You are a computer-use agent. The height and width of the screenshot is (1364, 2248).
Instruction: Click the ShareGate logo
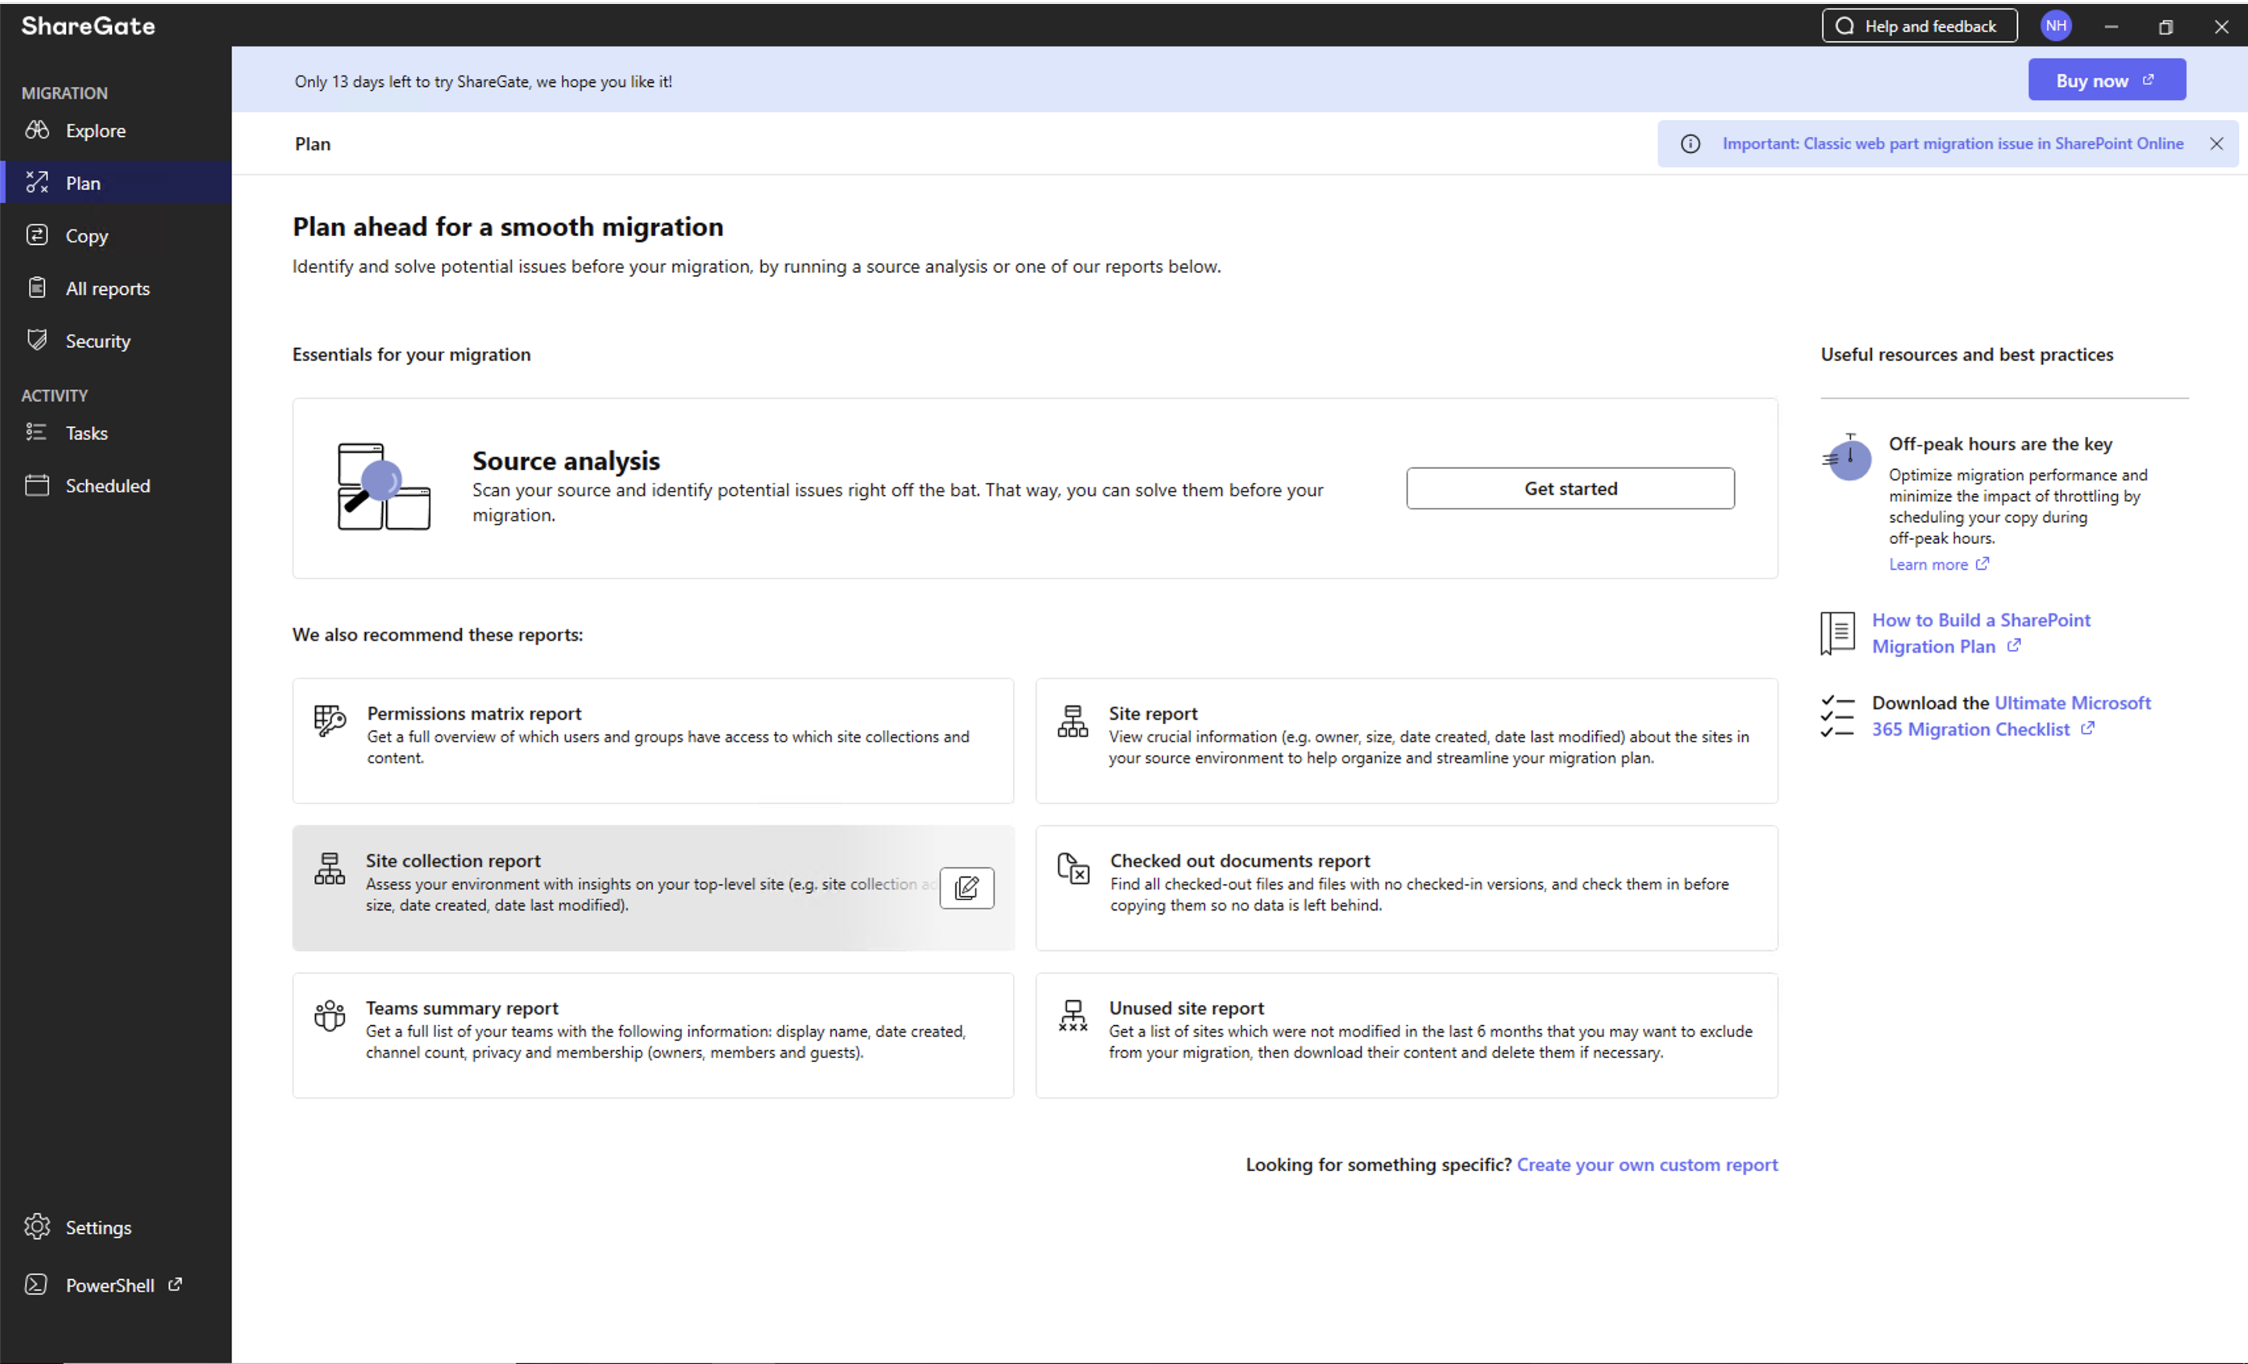point(88,26)
